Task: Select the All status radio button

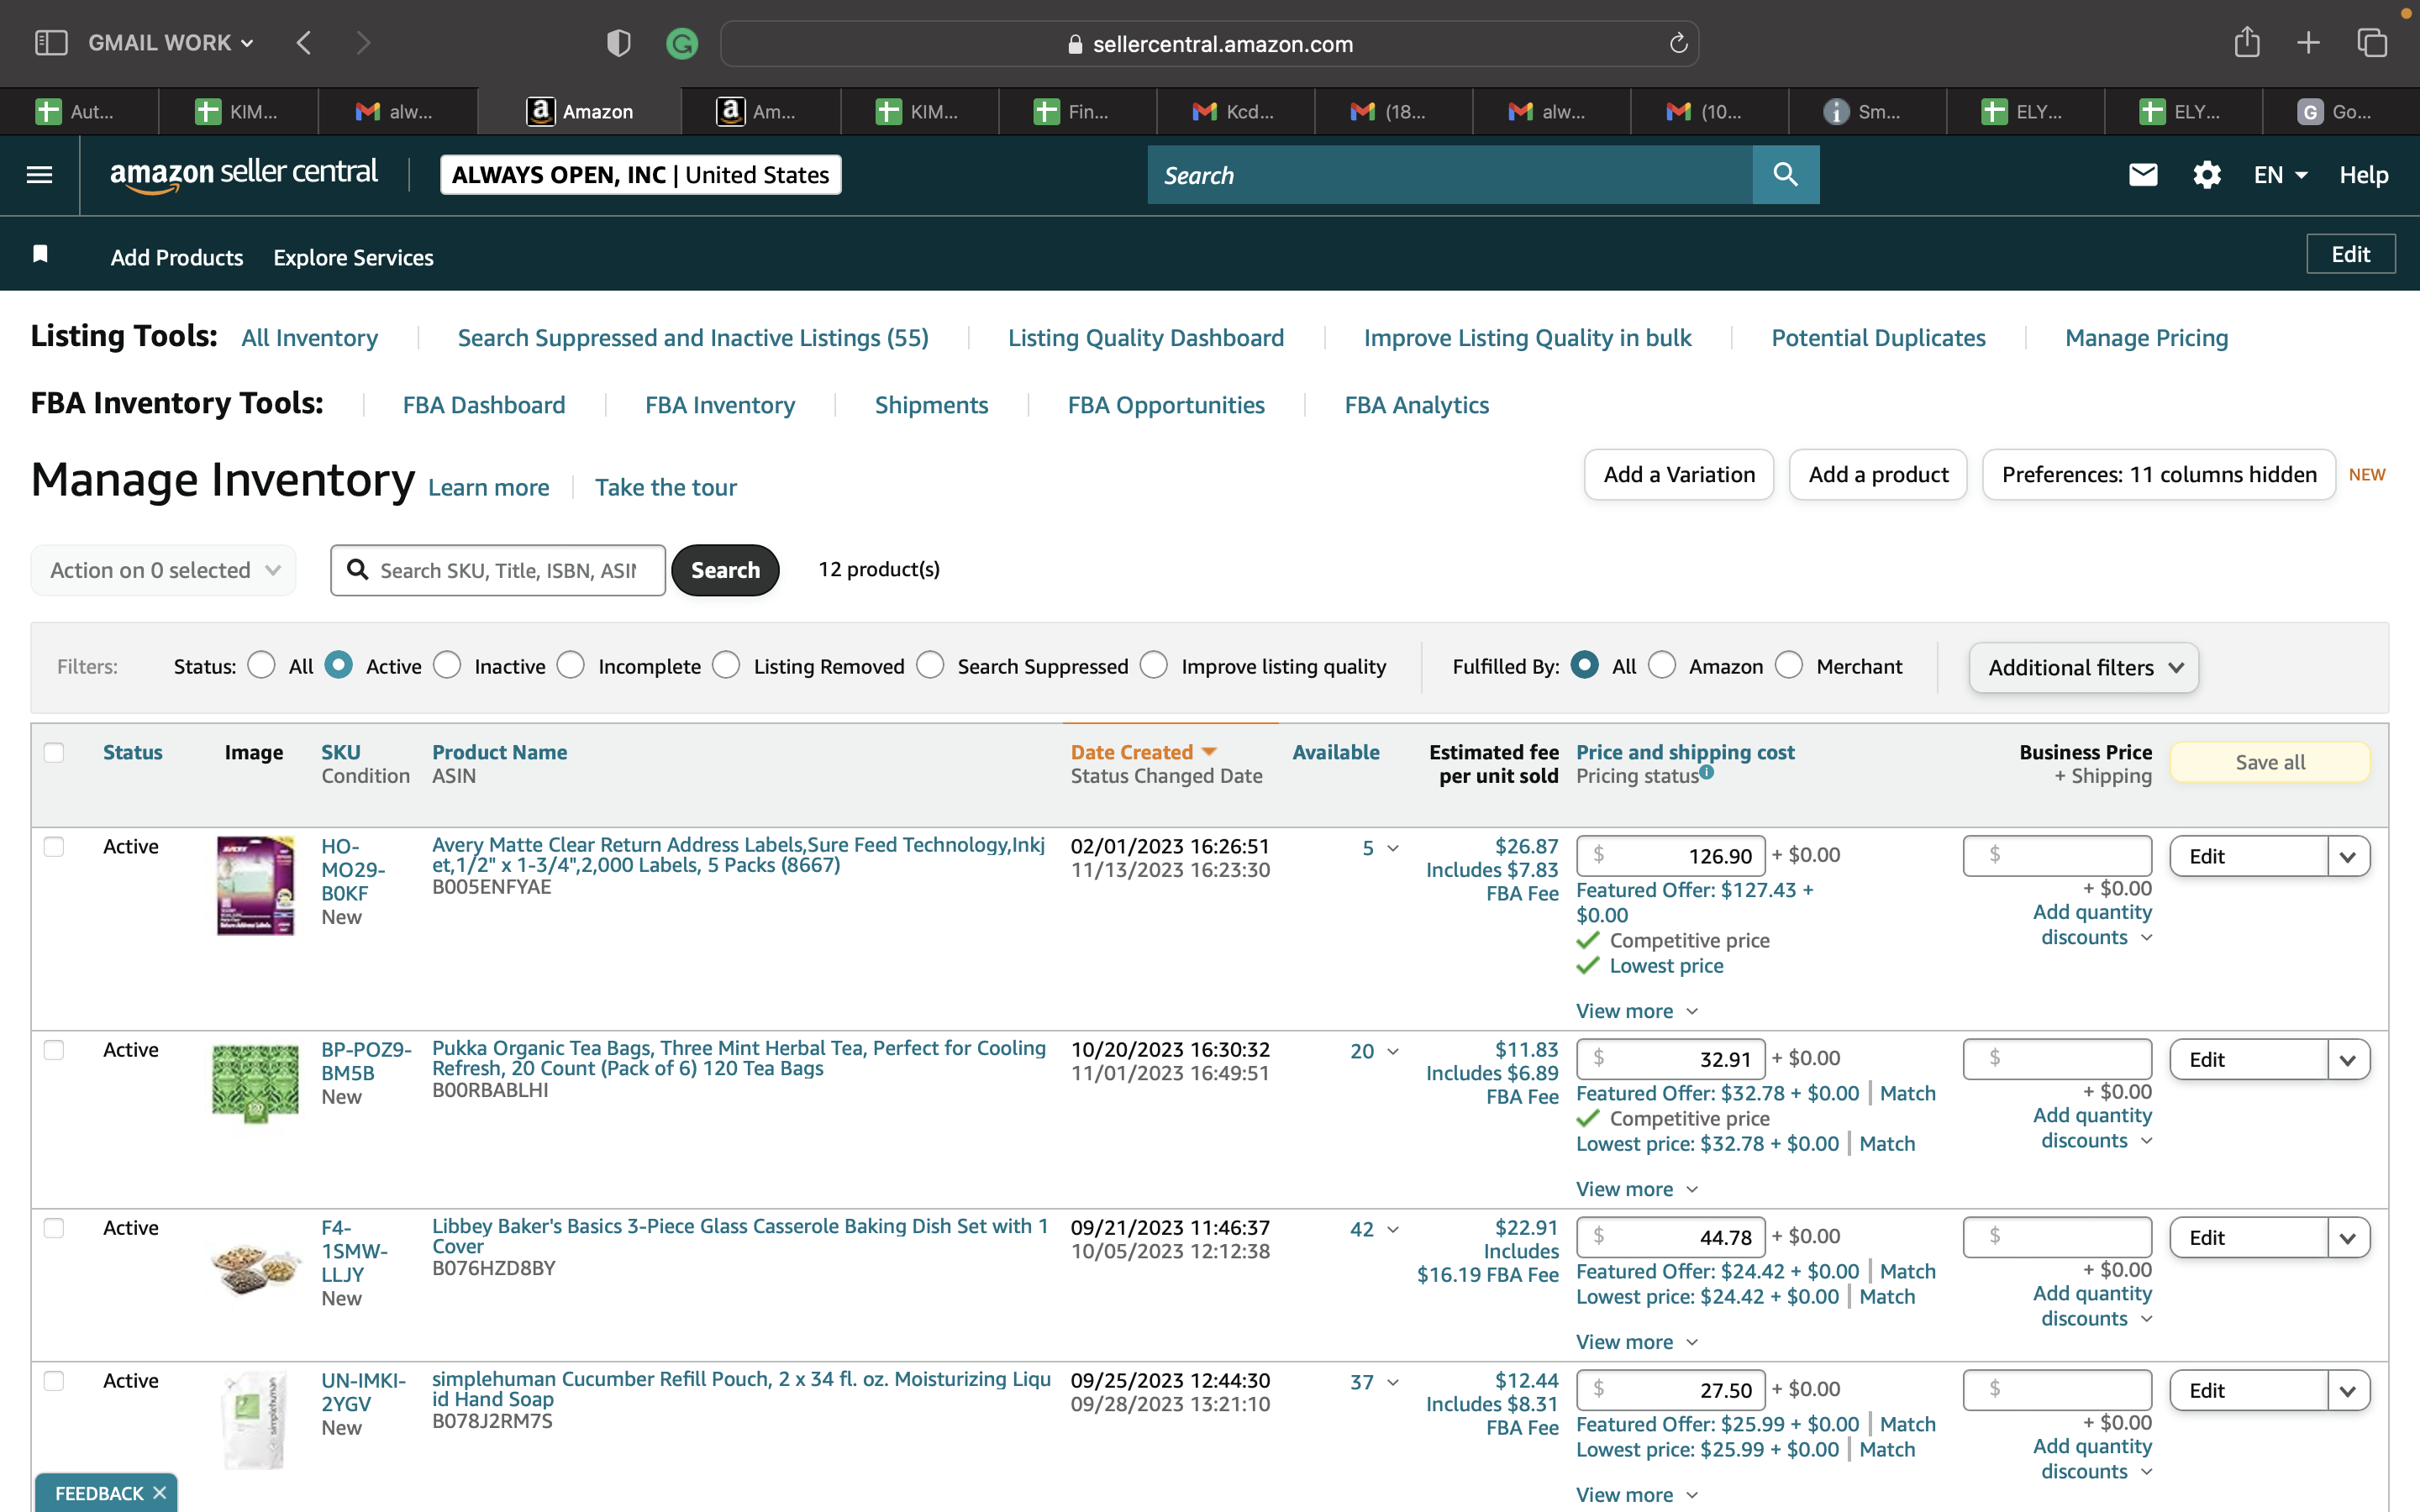Action: pos(261,665)
